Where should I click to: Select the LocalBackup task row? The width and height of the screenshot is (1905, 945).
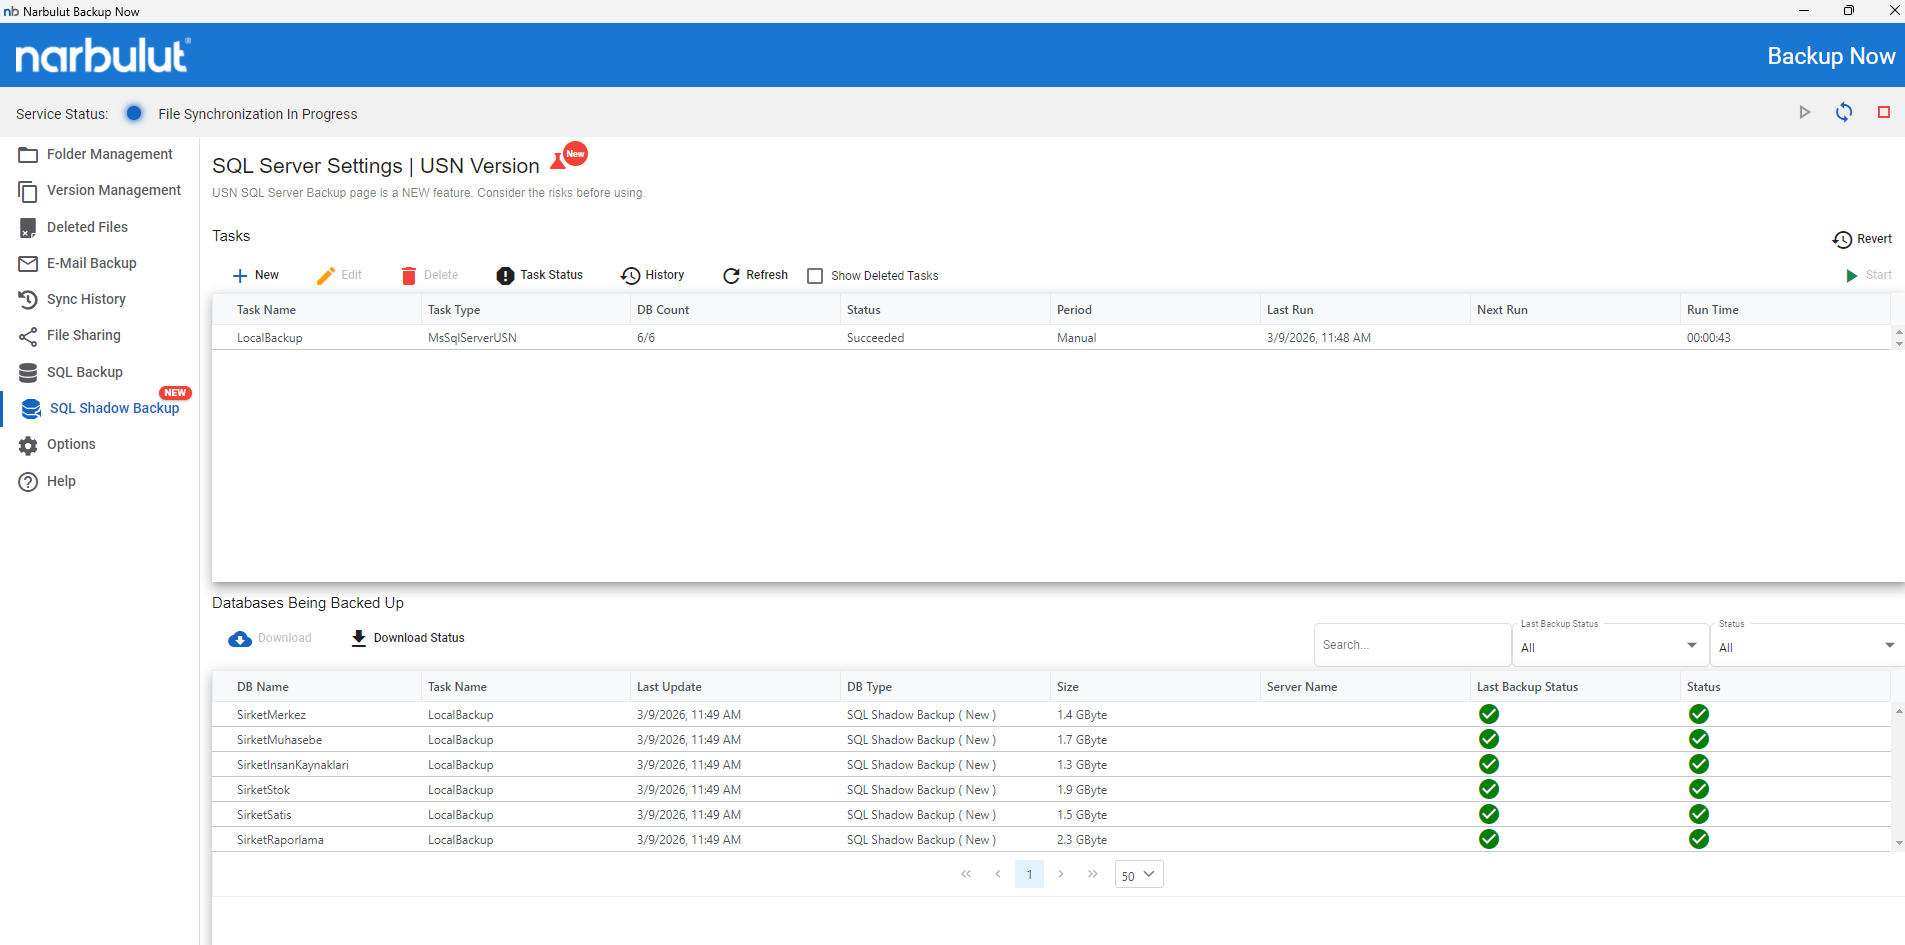click(270, 338)
